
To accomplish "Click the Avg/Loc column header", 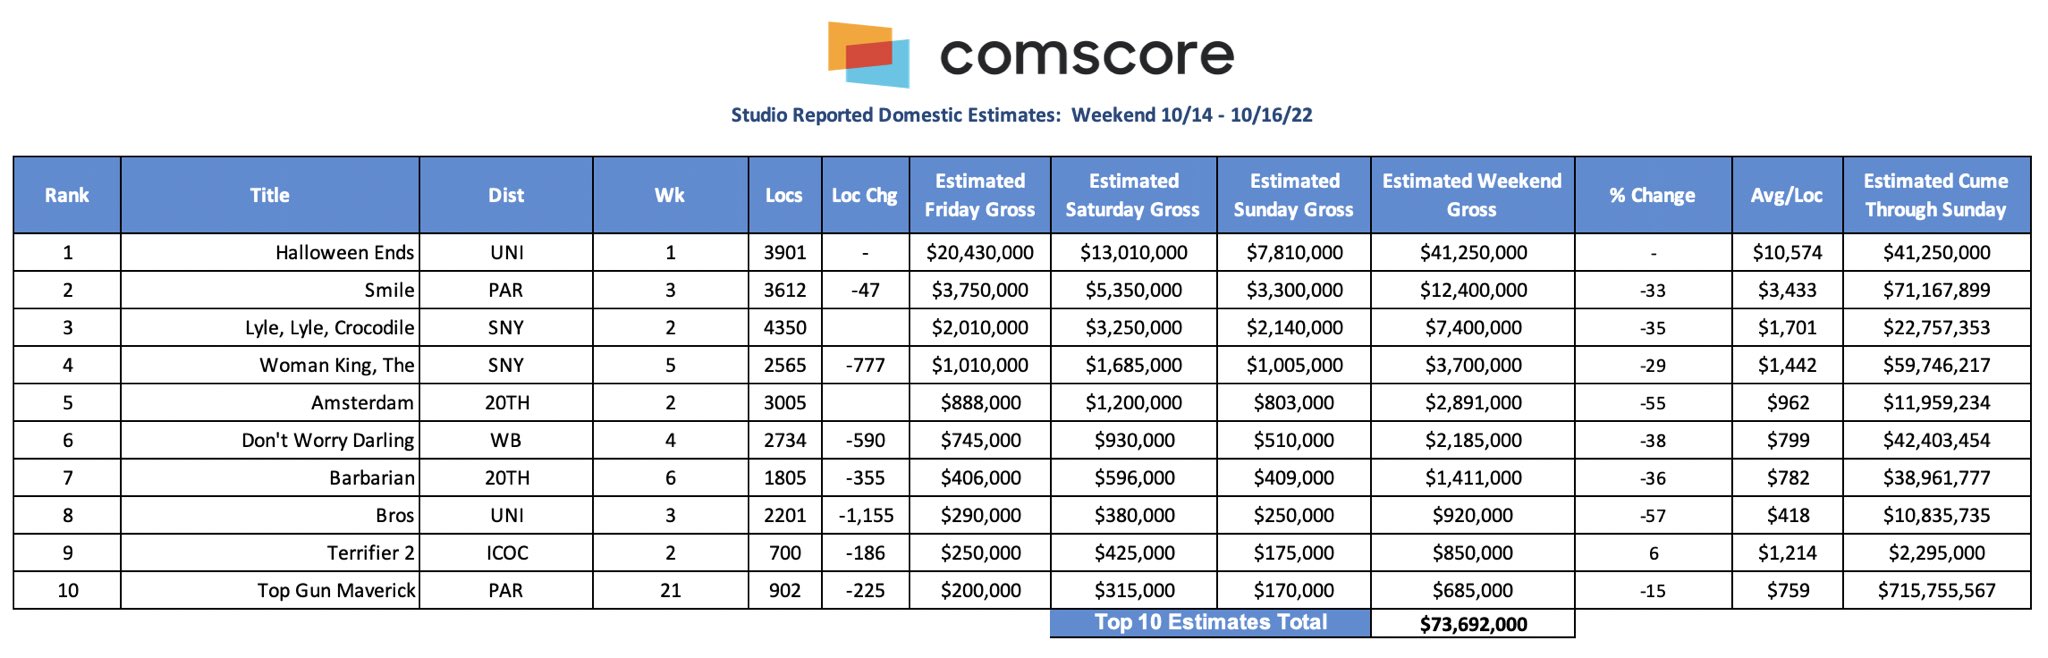I will coord(1786,195).
